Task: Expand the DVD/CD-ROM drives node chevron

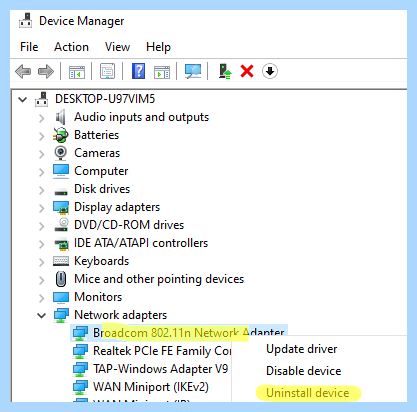Action: [41, 226]
